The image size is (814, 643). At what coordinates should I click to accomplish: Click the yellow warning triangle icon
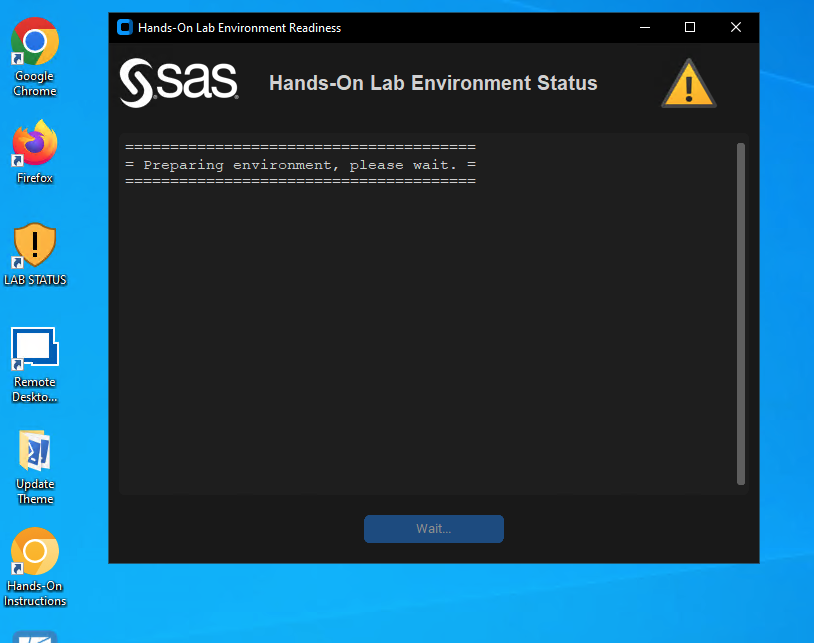pyautogui.click(x=688, y=84)
